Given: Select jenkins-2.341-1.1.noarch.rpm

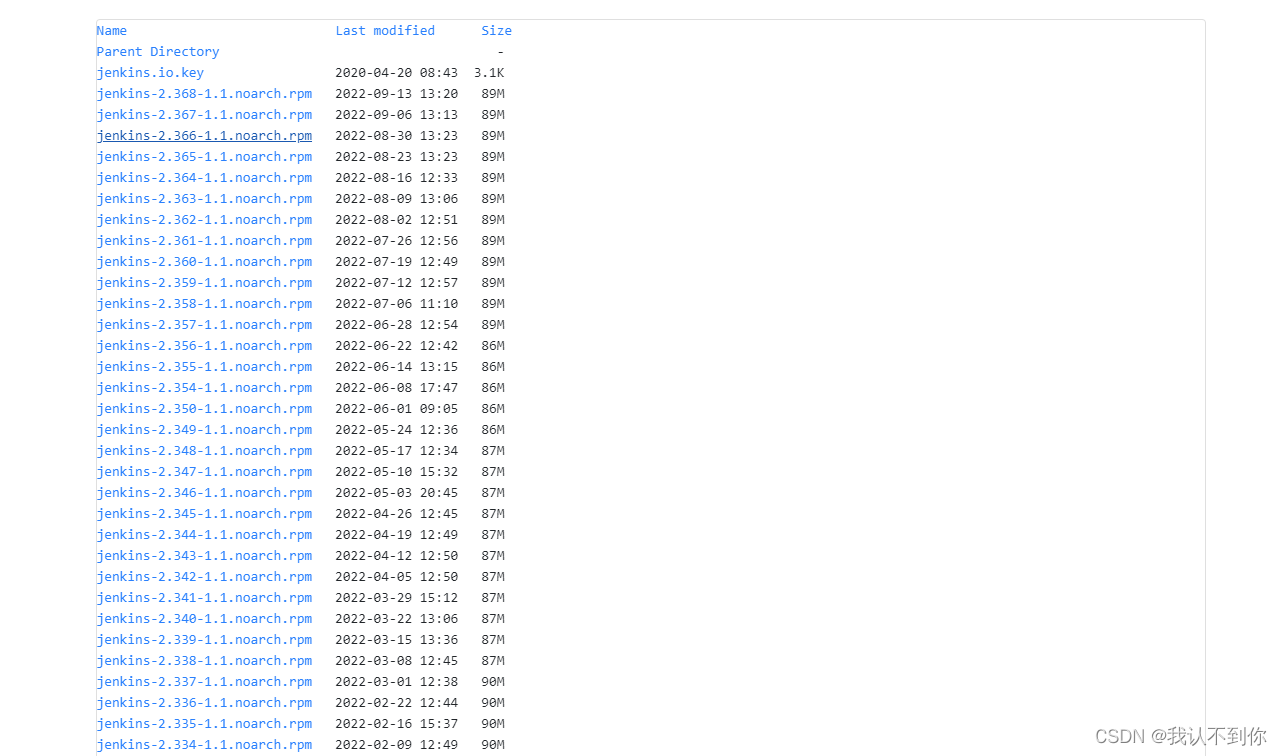Looking at the screenshot, I should (204, 598).
